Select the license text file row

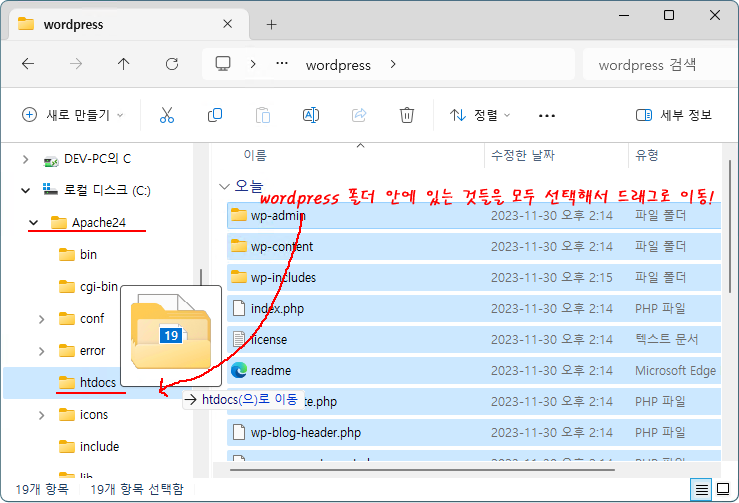coord(474,339)
